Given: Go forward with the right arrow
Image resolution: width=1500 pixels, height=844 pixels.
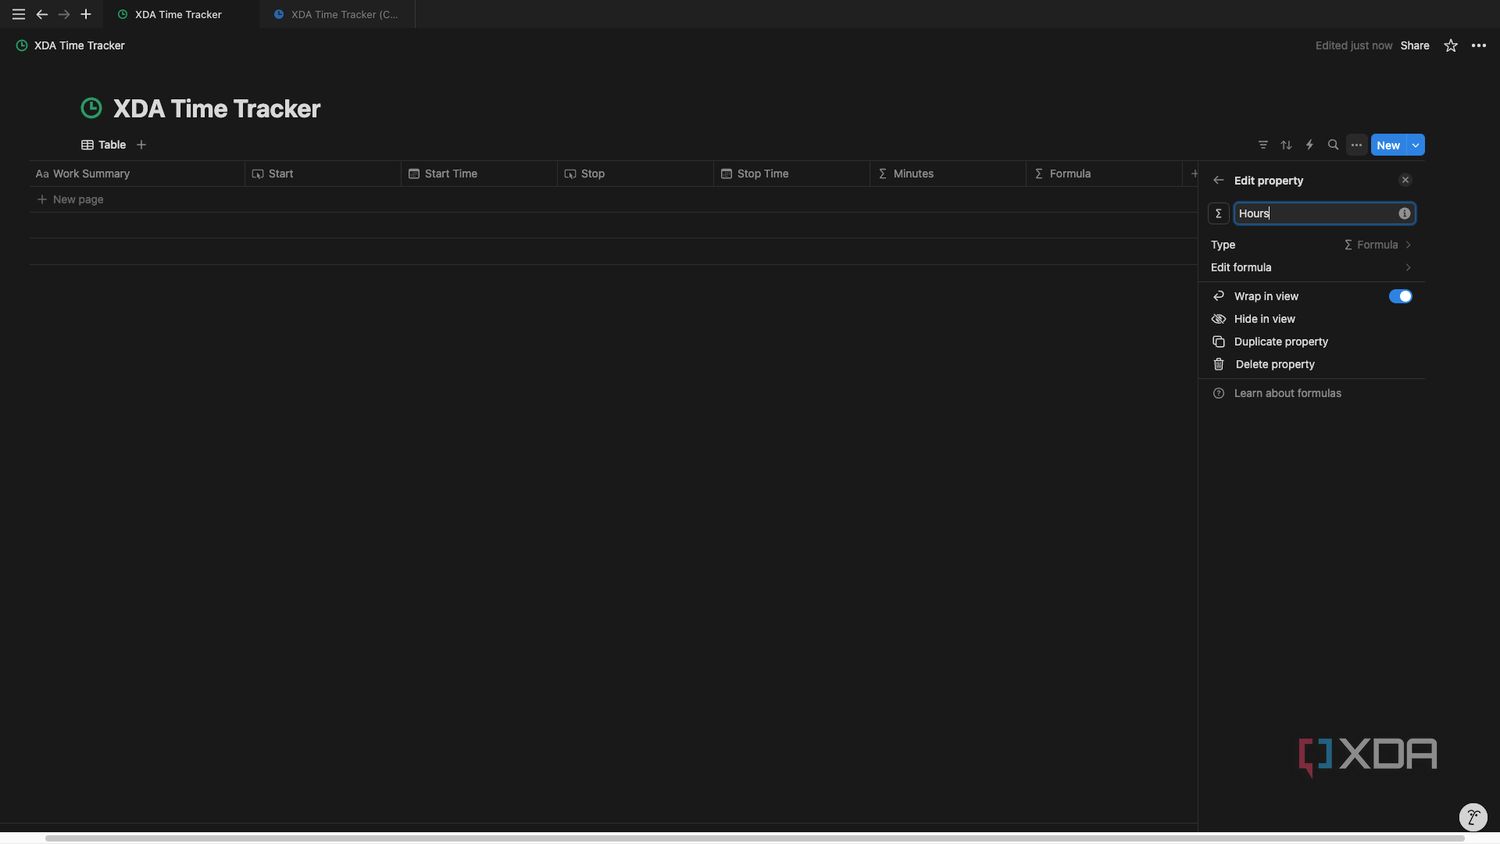Looking at the screenshot, I should point(64,14).
